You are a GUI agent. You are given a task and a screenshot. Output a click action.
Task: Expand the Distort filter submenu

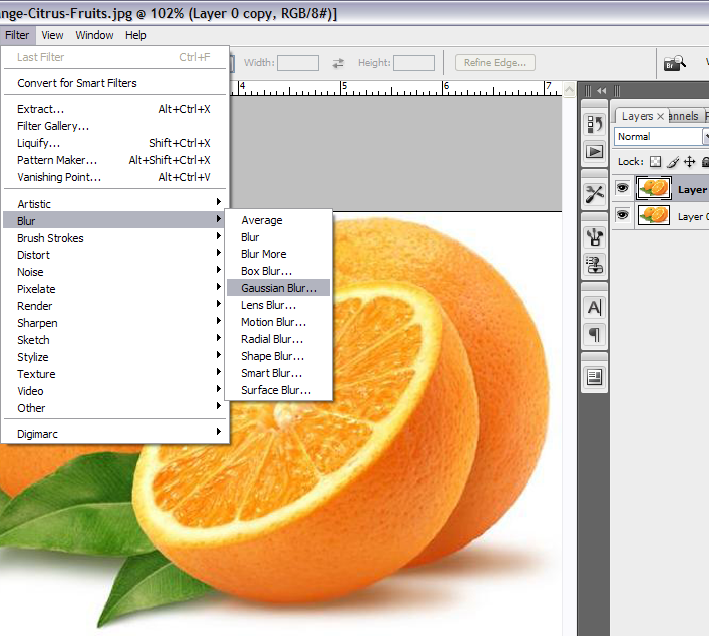115,254
